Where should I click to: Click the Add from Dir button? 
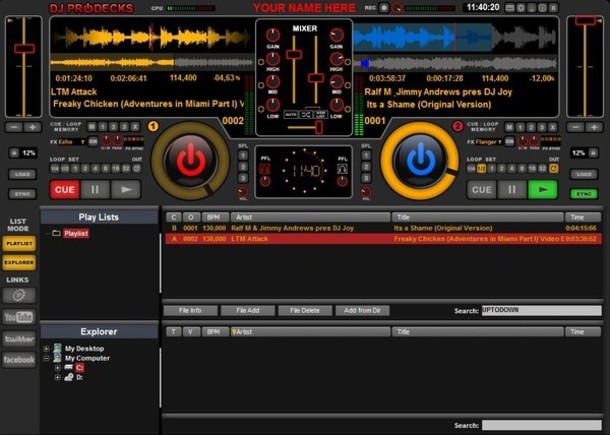pyautogui.click(x=362, y=310)
